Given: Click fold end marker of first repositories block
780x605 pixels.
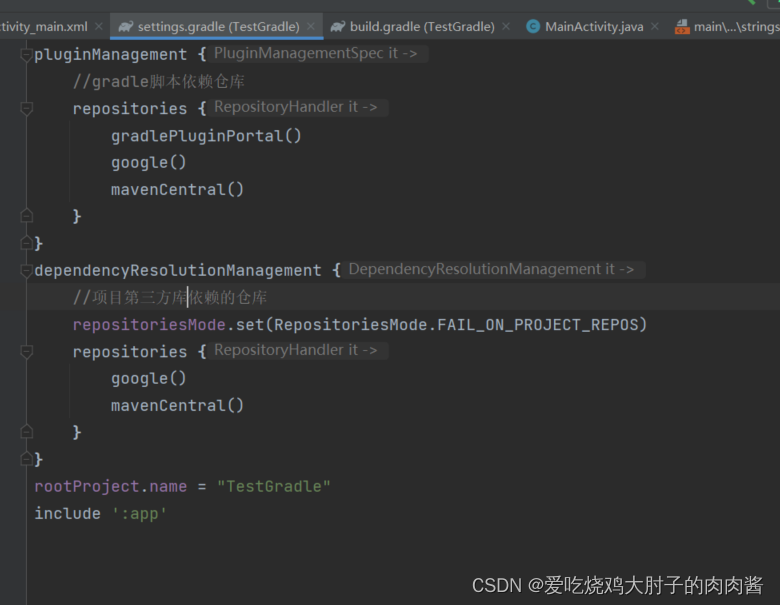Looking at the screenshot, I should pyautogui.click(x=26, y=215).
